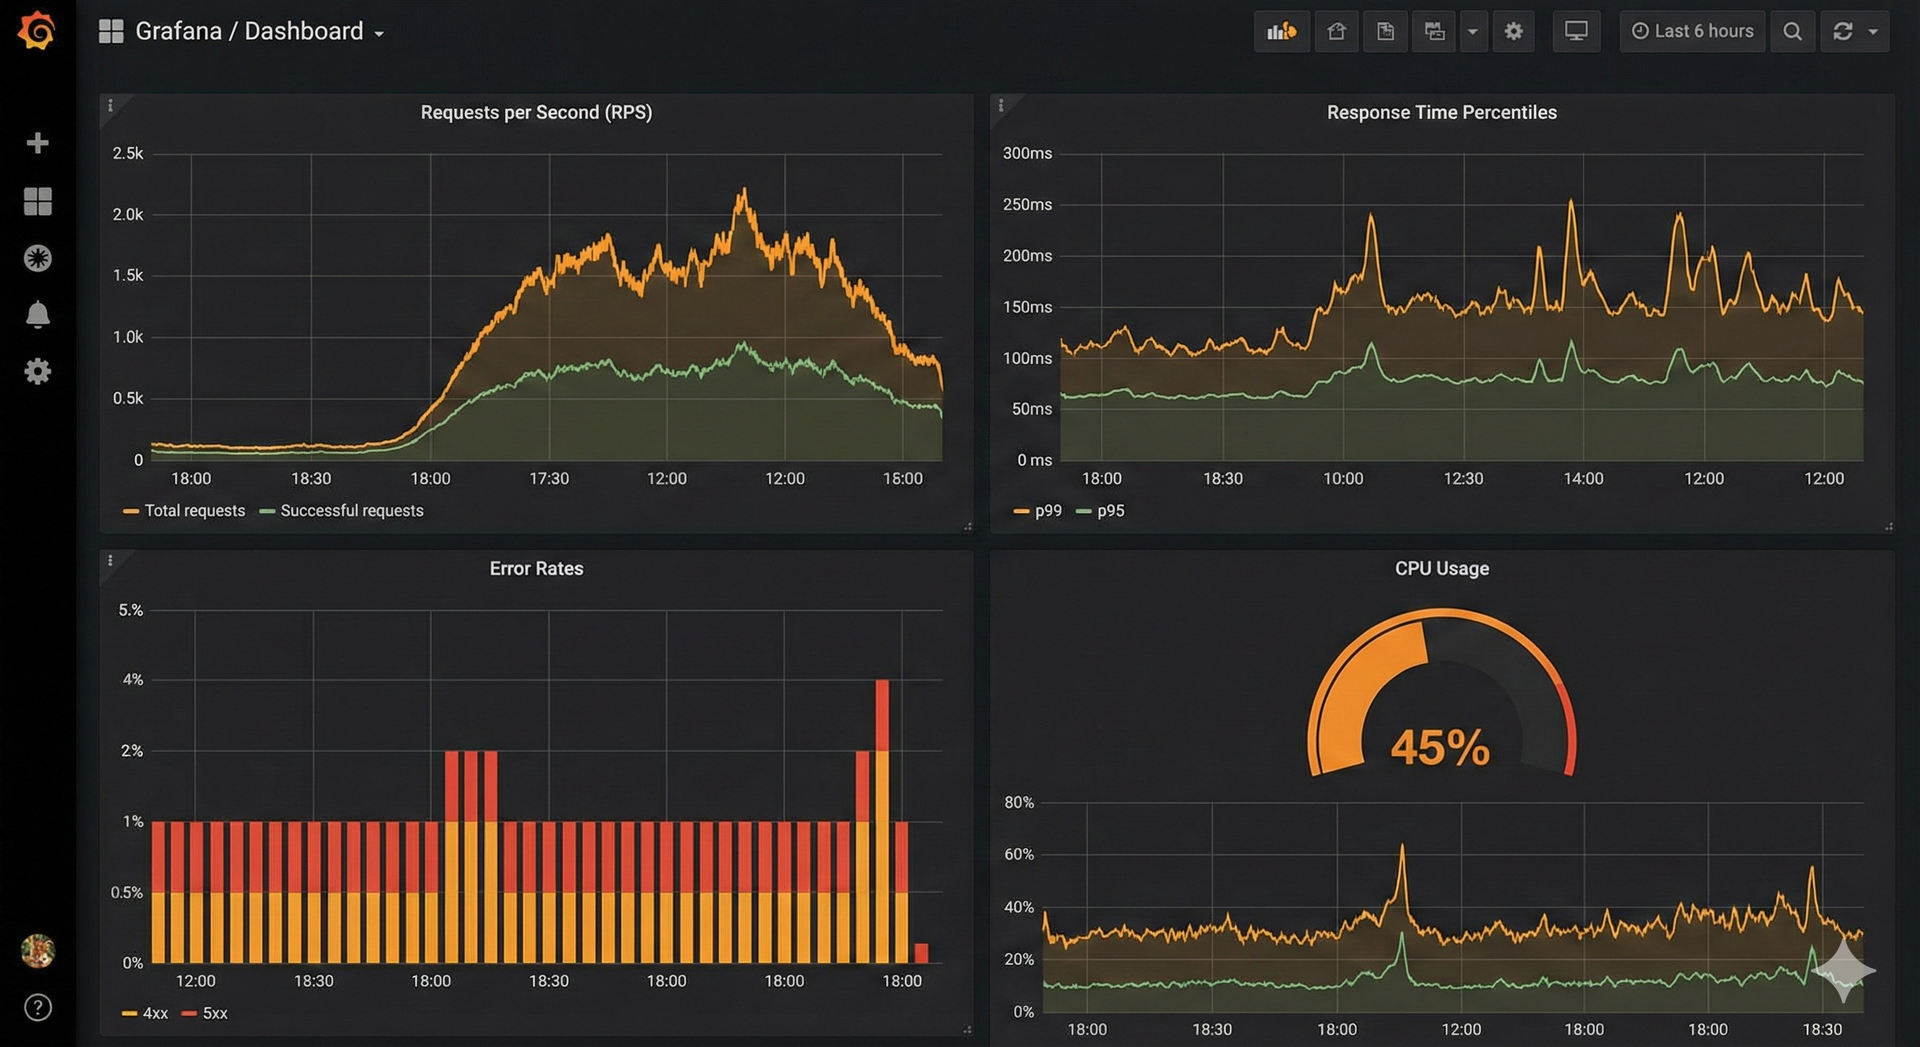Open dashboard settings gear in top toolbar
This screenshot has height=1047, width=1920.
click(1513, 31)
